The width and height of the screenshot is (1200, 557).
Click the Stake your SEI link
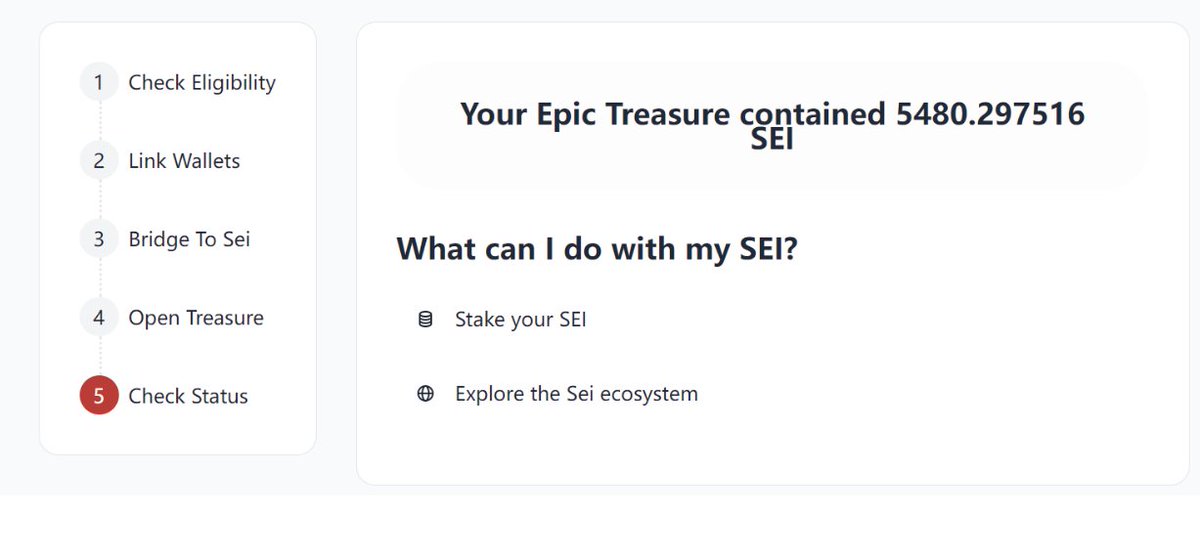520,320
